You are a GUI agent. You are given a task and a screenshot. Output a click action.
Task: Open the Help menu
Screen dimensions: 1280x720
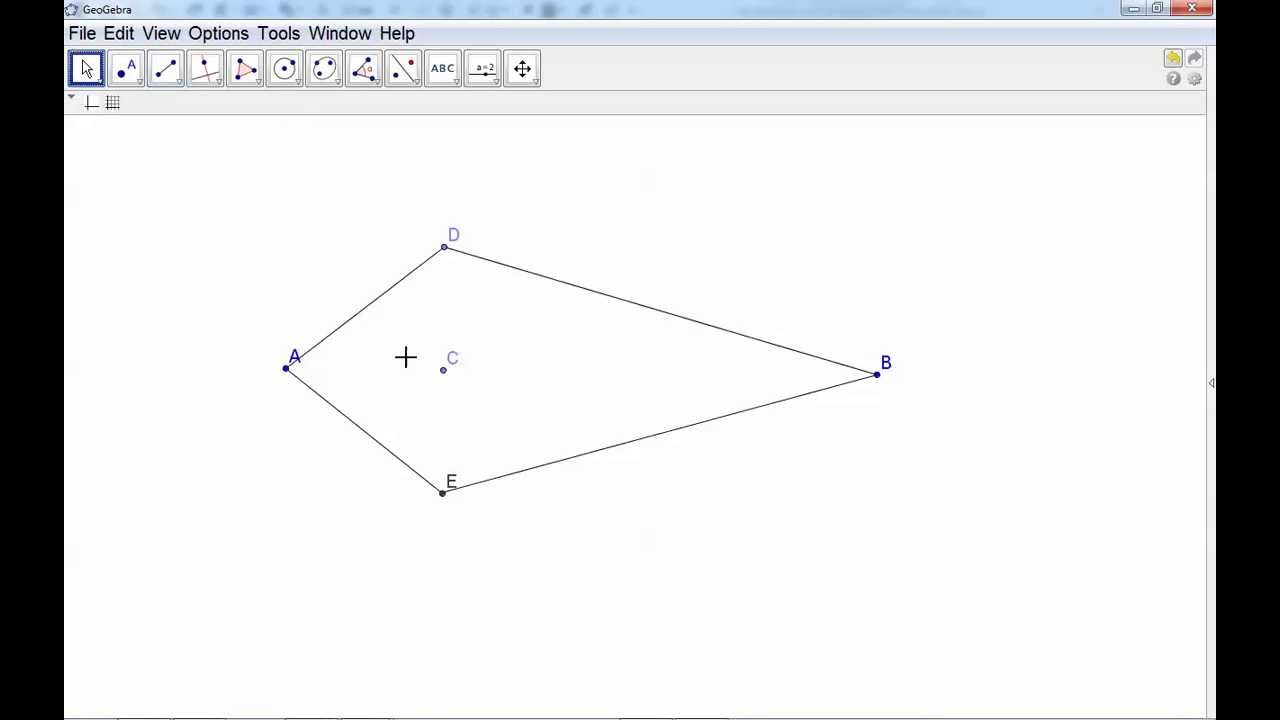[397, 33]
